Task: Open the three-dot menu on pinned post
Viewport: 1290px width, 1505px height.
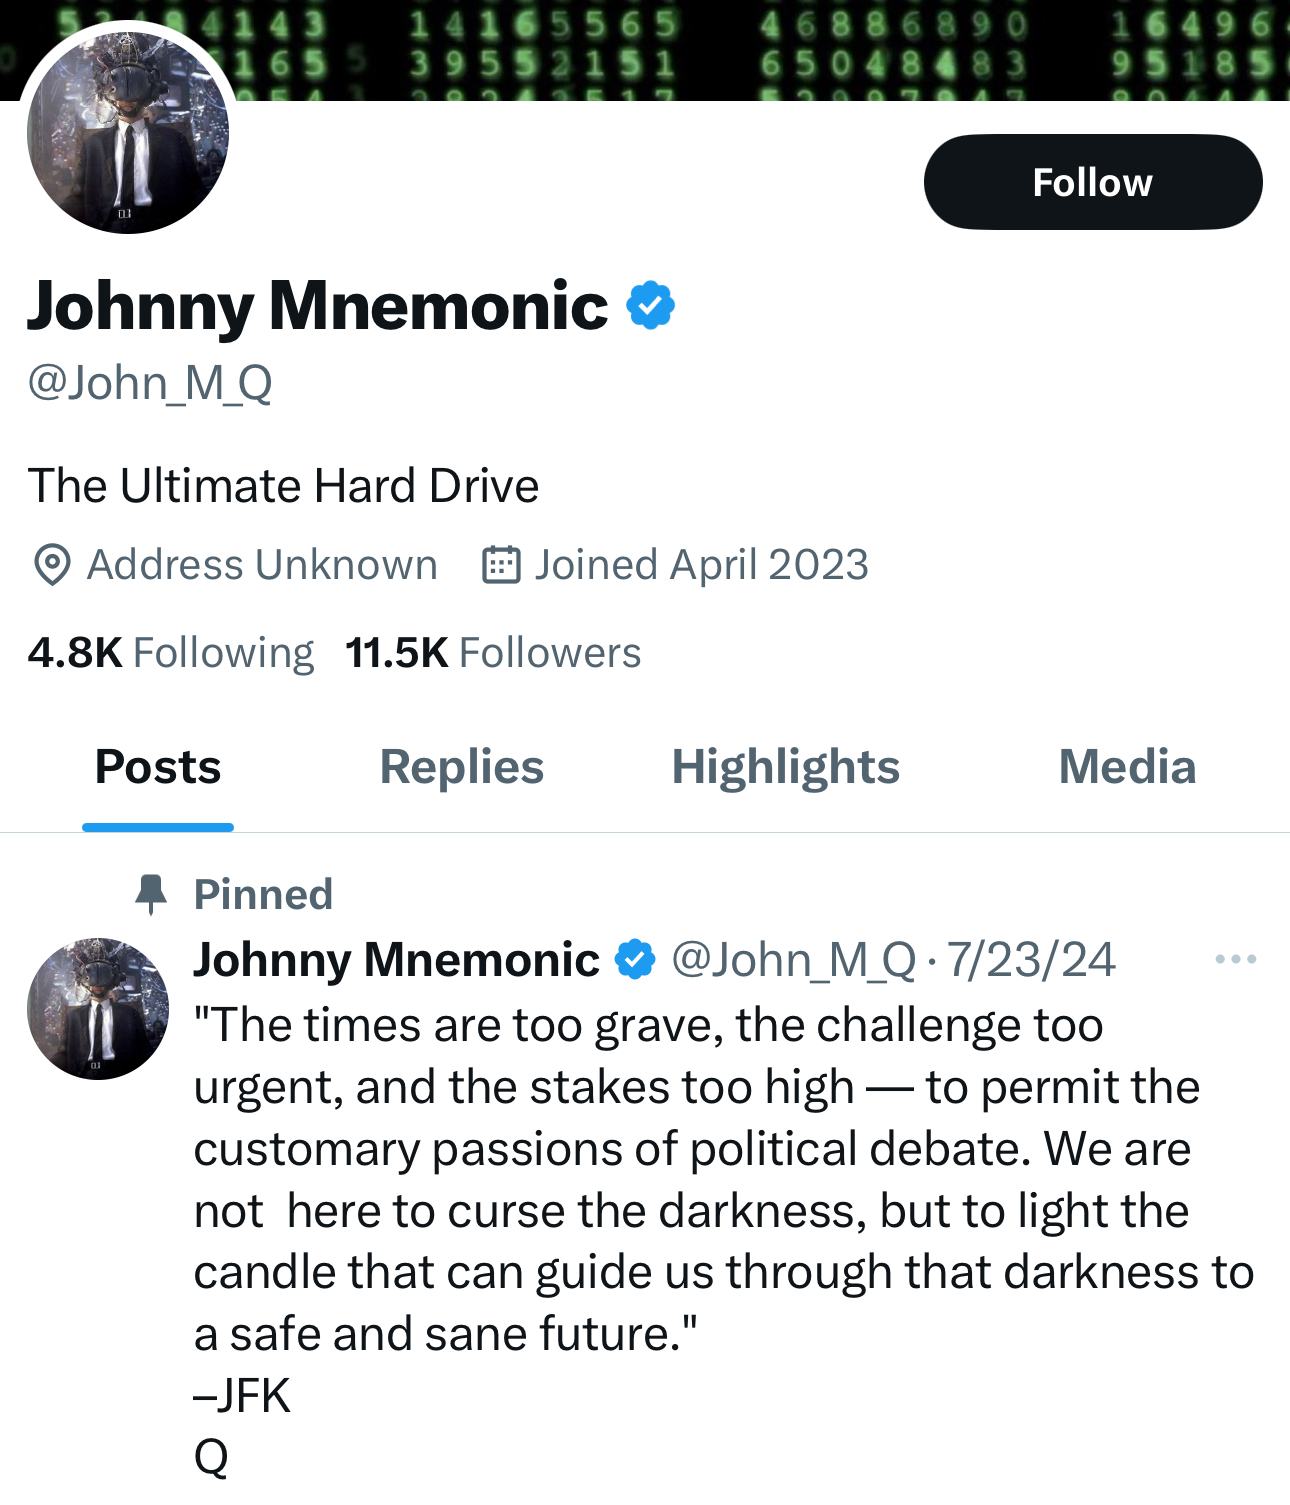Action: [1235, 960]
